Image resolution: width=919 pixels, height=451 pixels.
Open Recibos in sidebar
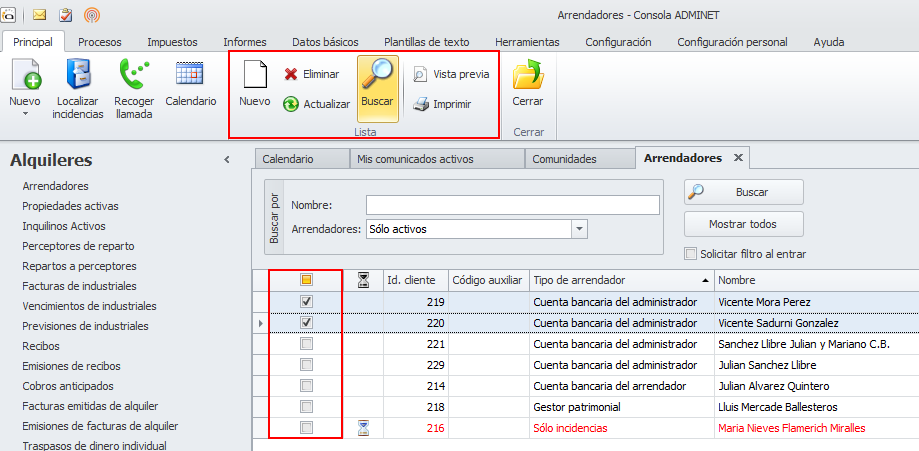(x=41, y=346)
